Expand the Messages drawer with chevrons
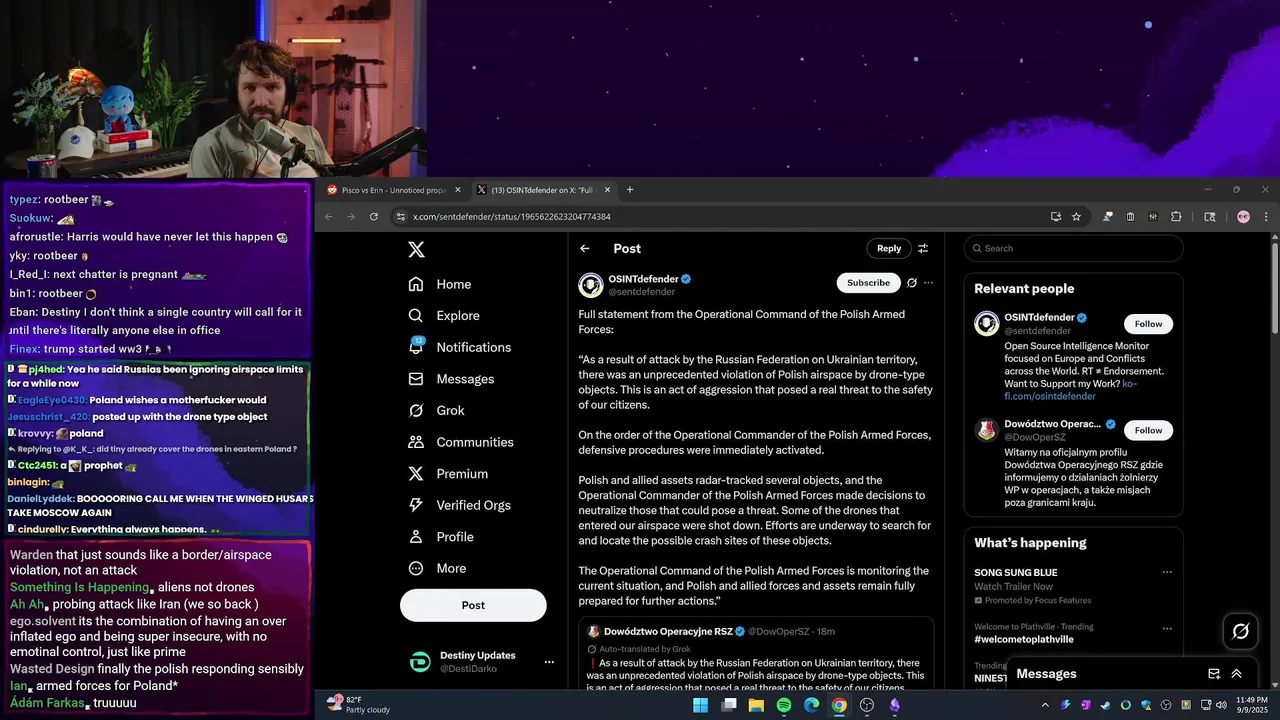1280x720 pixels. (1237, 674)
